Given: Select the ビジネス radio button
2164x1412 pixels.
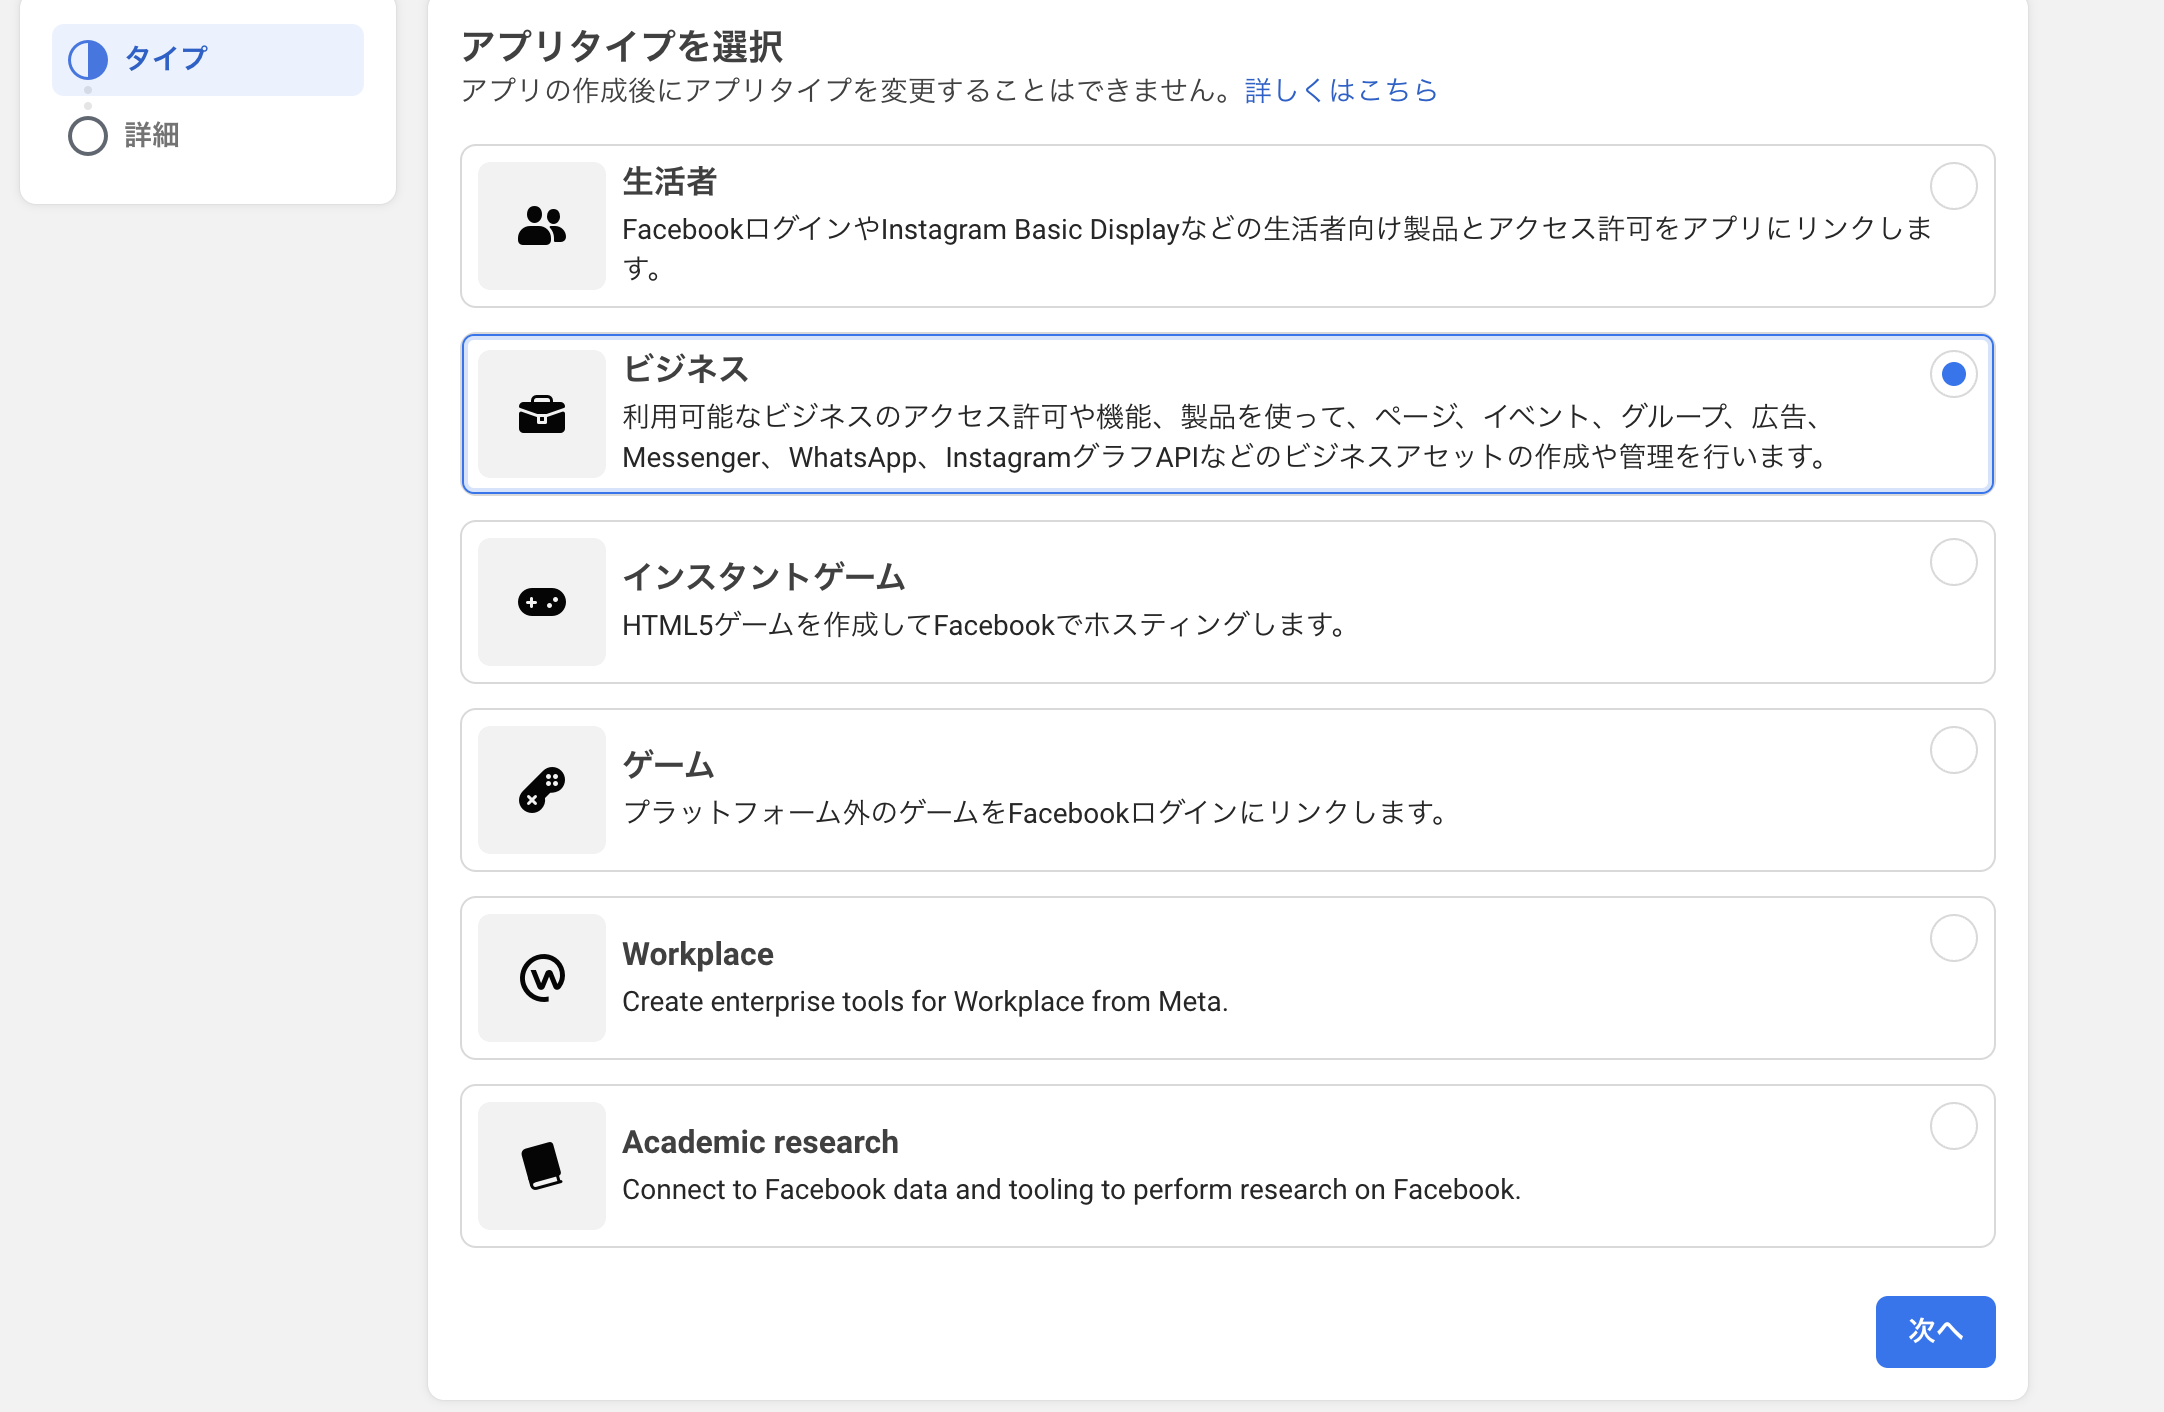Looking at the screenshot, I should click(x=1953, y=374).
